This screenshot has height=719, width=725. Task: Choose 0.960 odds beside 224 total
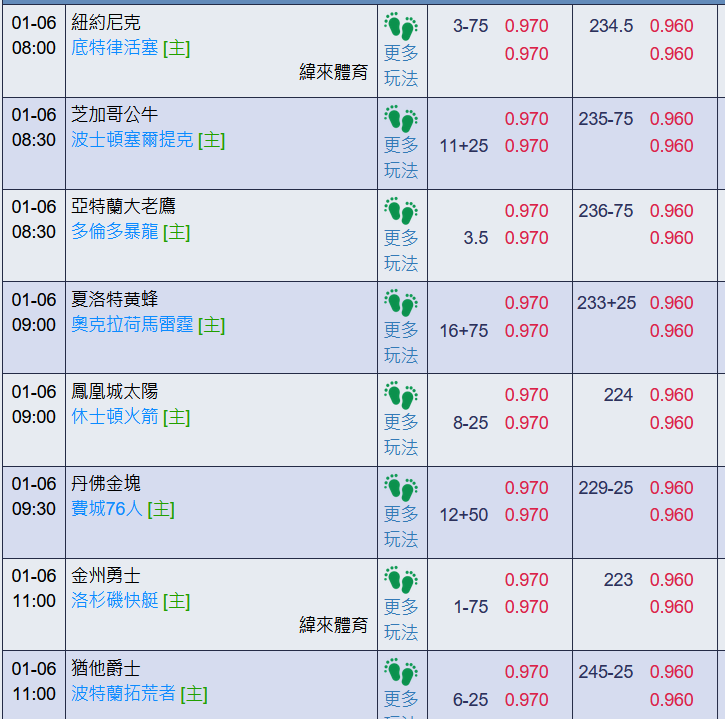(x=671, y=395)
